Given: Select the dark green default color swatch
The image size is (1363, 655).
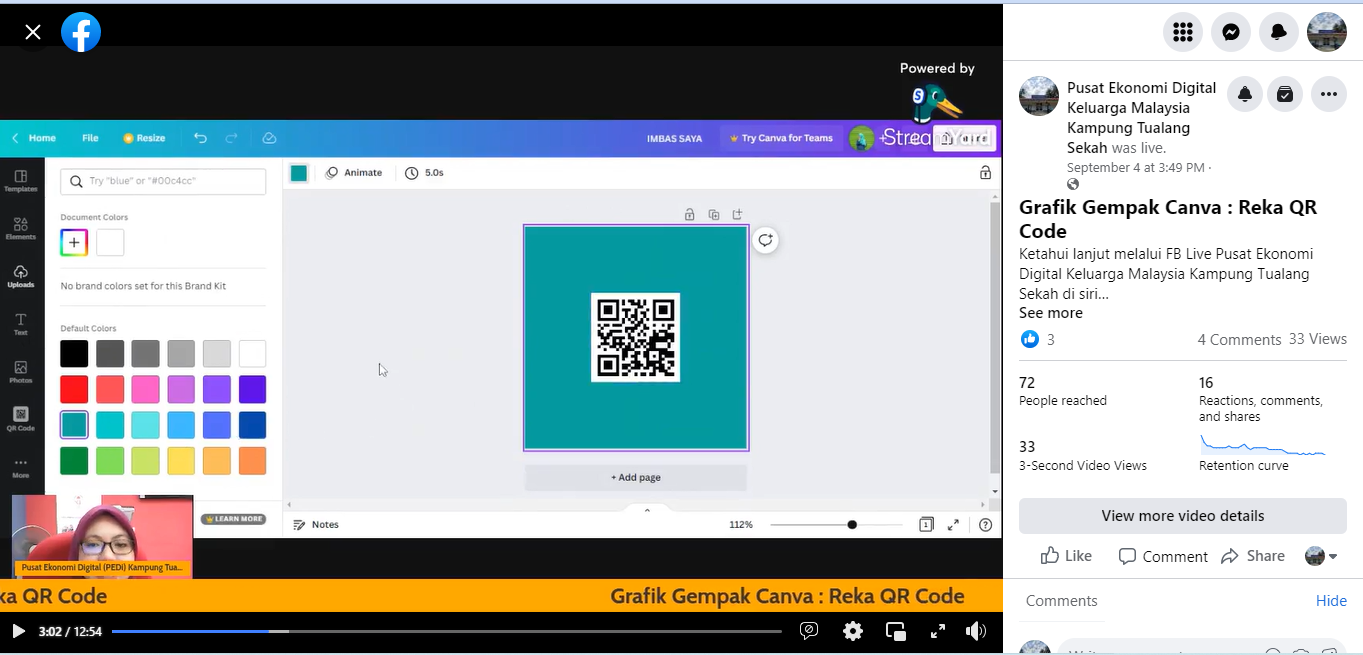Looking at the screenshot, I should click(74, 461).
